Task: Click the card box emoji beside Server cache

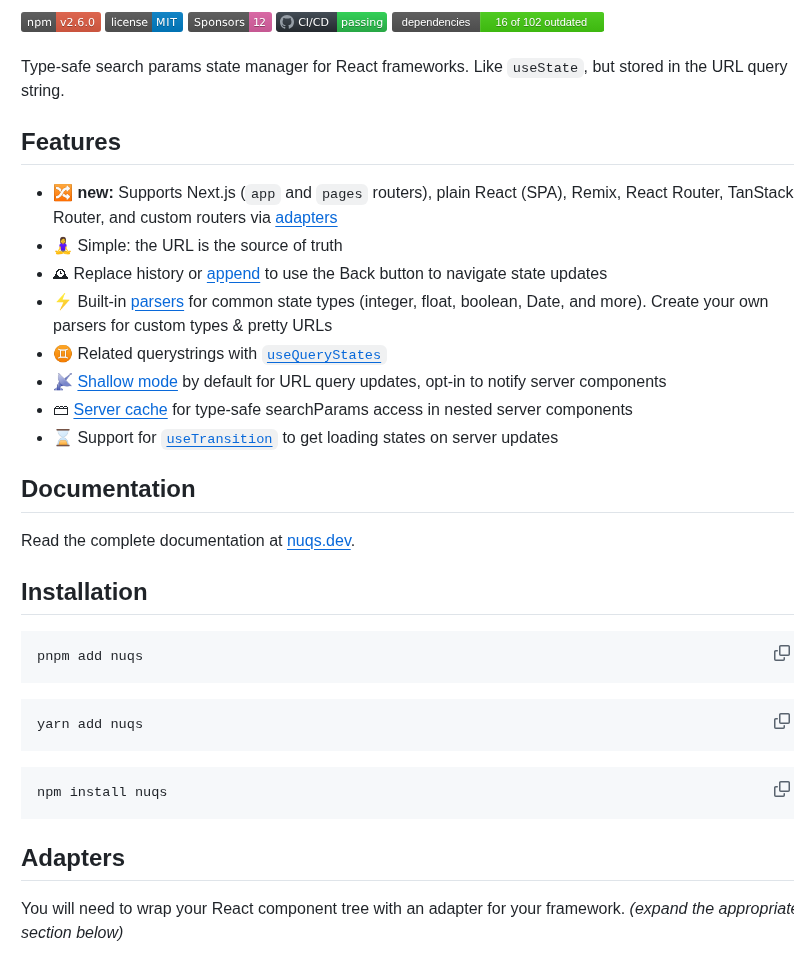Action: pos(60,411)
